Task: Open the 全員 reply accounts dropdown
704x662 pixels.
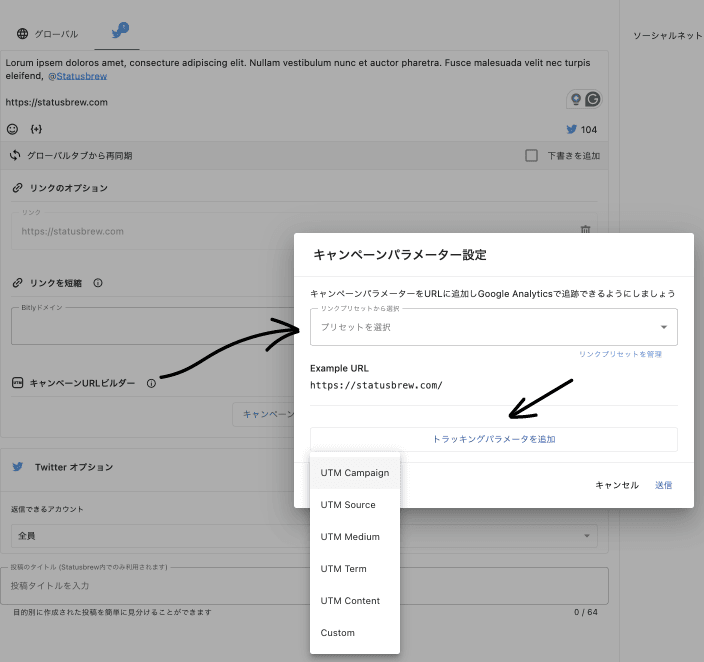Action: [304, 536]
